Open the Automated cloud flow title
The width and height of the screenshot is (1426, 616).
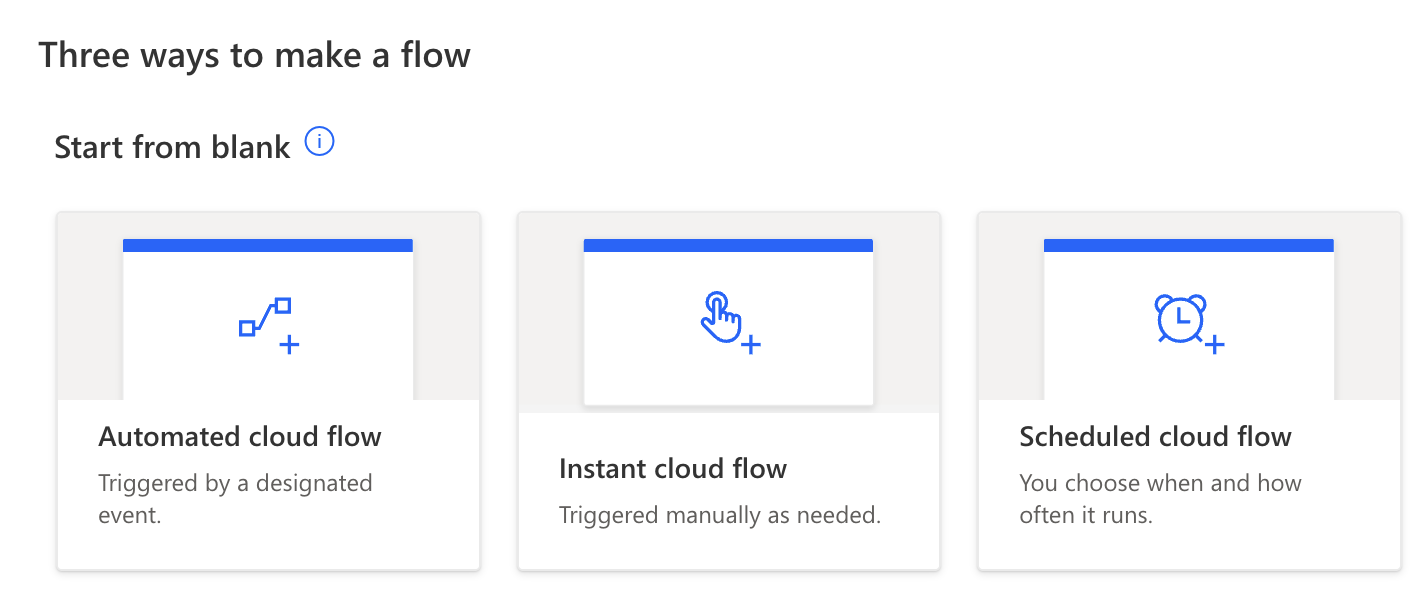pos(240,437)
